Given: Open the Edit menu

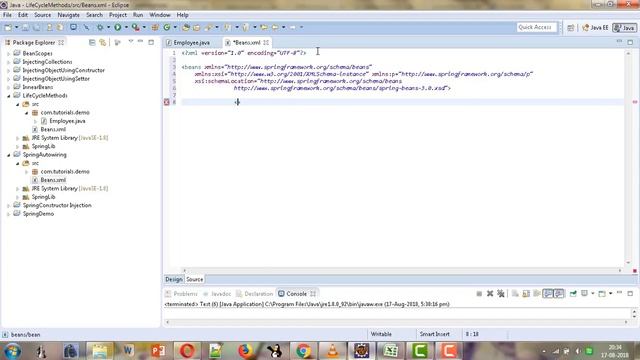Looking at the screenshot, I should tap(23, 15).
